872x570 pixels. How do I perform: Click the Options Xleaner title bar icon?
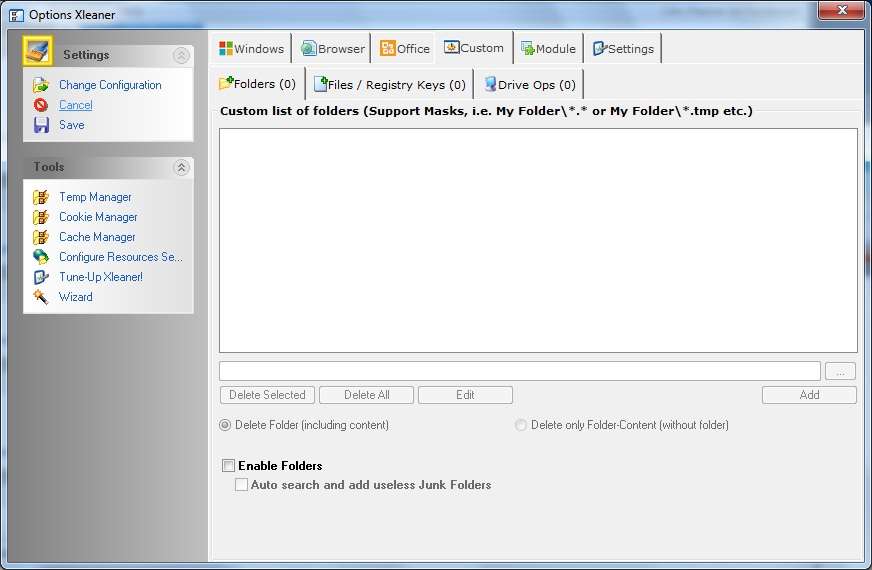(x=17, y=15)
